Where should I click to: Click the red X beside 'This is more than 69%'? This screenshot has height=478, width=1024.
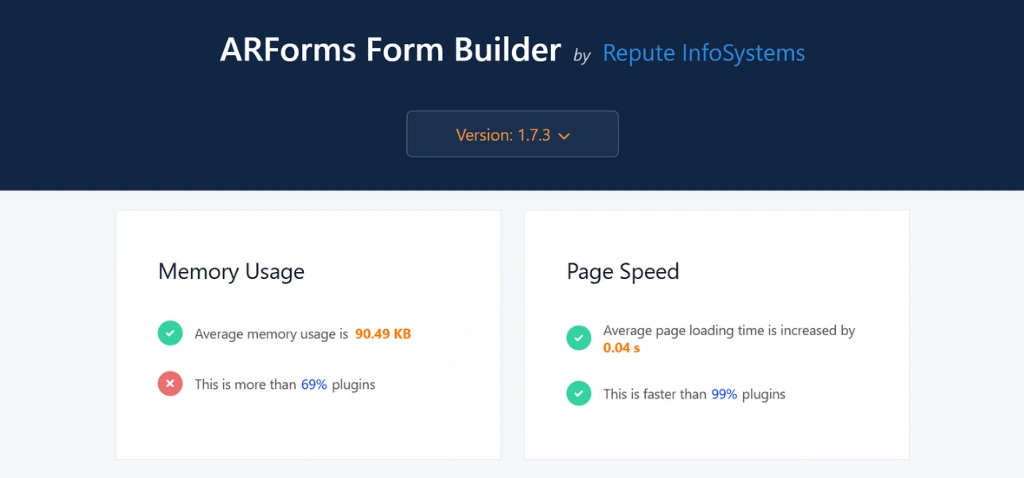coord(170,384)
